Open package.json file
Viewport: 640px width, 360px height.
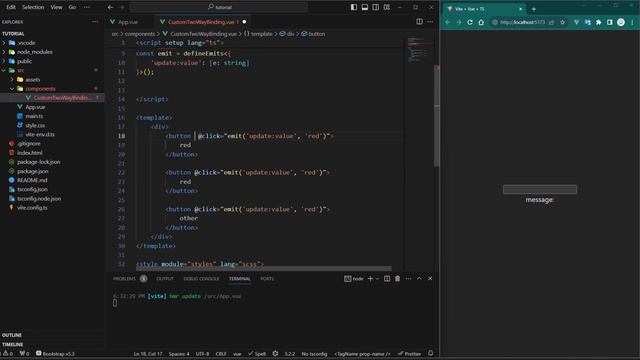pyautogui.click(x=32, y=171)
